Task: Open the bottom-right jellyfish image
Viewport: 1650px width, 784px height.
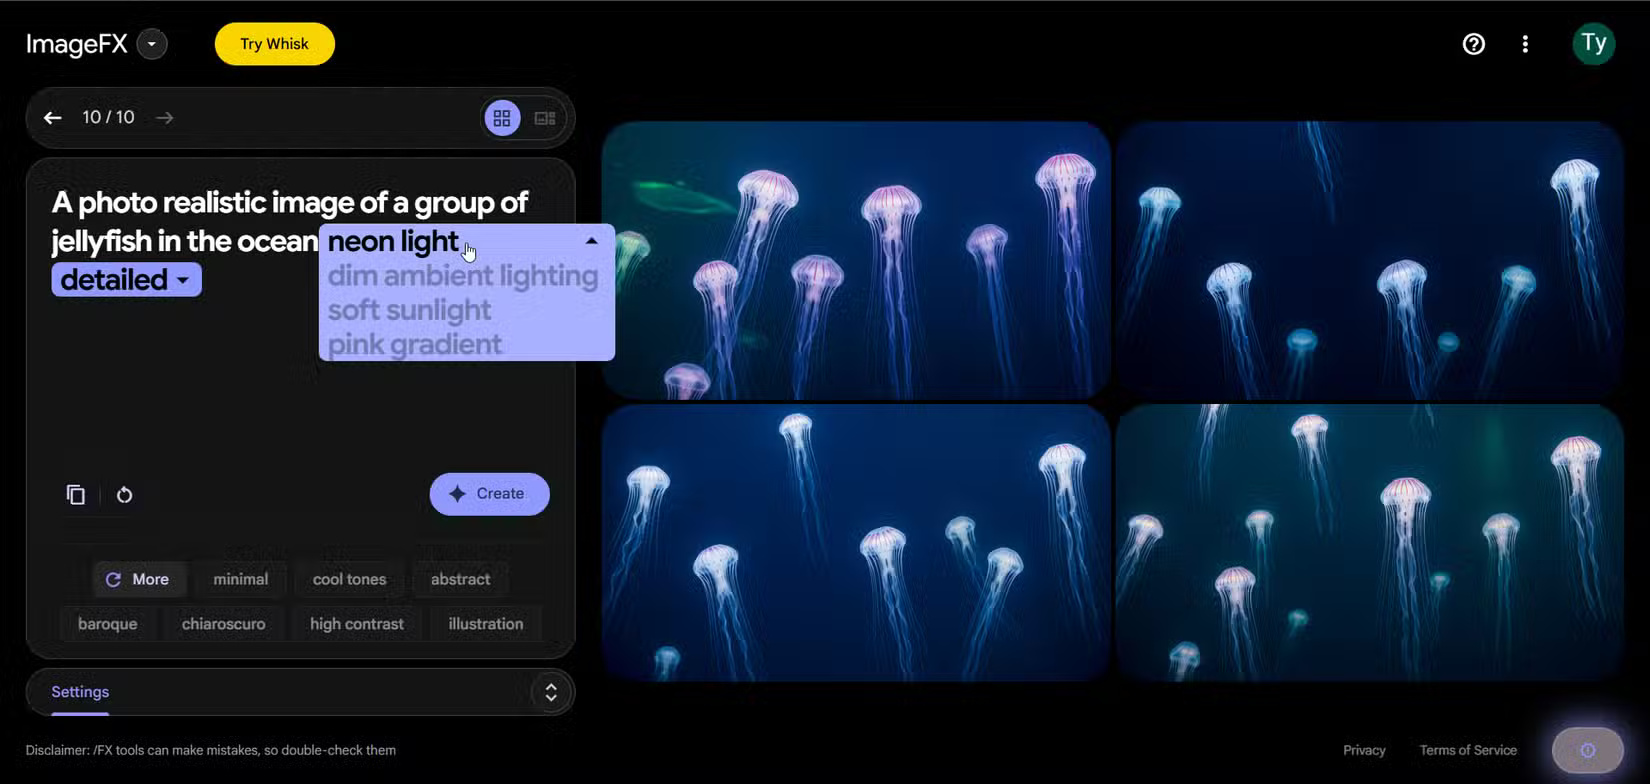Action: point(1369,543)
